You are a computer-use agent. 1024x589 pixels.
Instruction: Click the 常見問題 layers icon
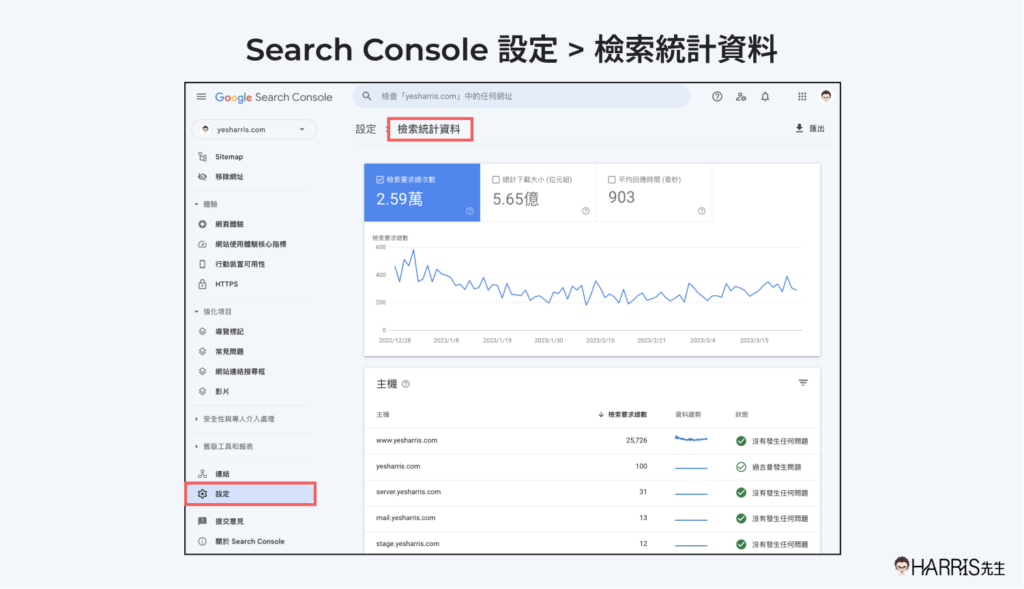[202, 351]
